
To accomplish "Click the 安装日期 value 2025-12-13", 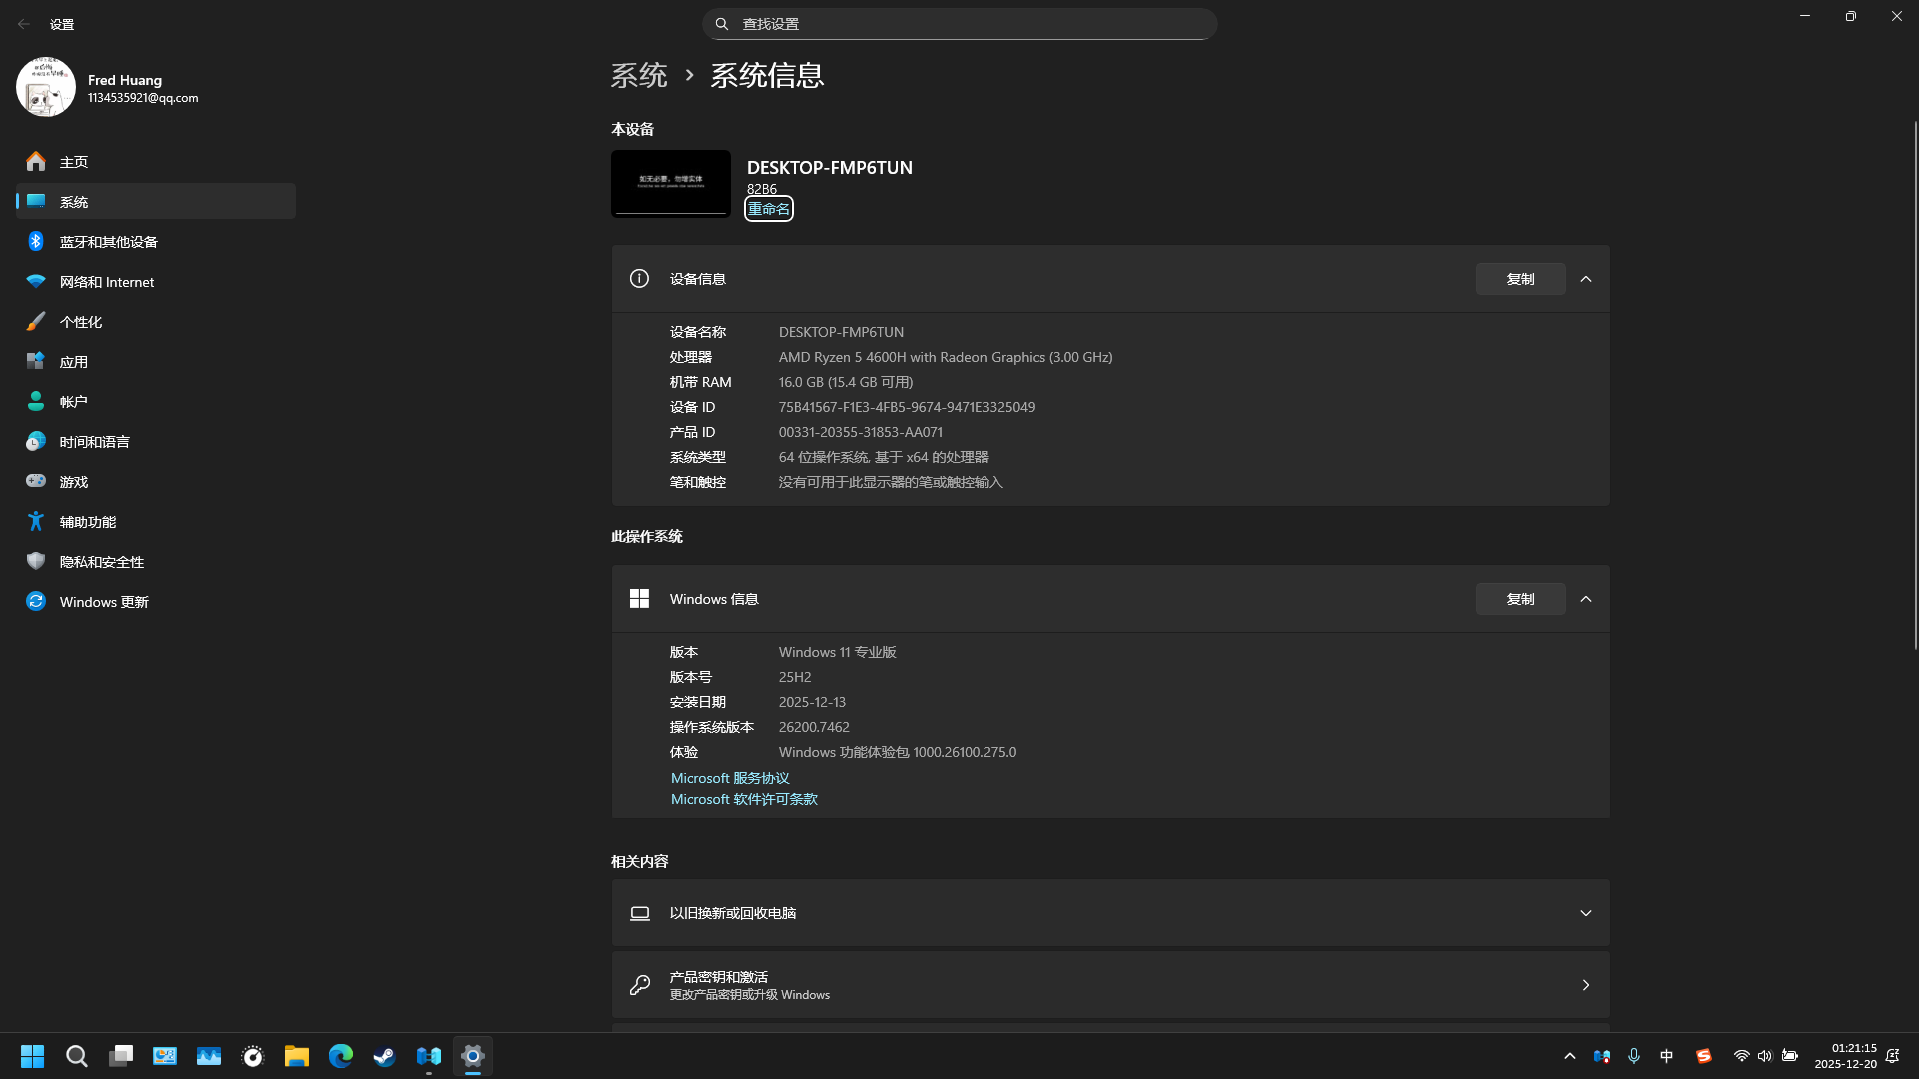I will point(812,702).
